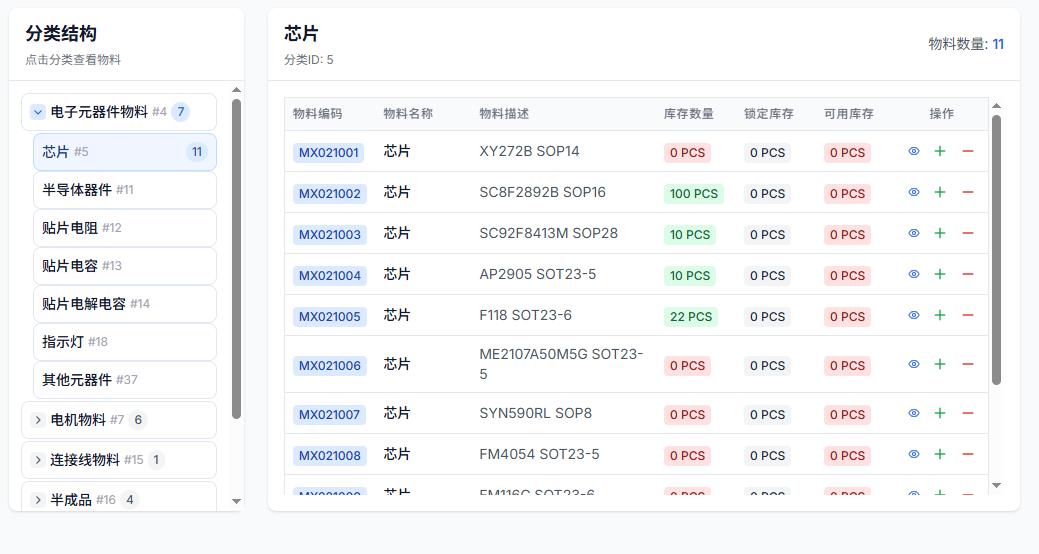This screenshot has height=554, width=1039.
Task: Click the minus icon for MX021006
Action: tap(967, 364)
